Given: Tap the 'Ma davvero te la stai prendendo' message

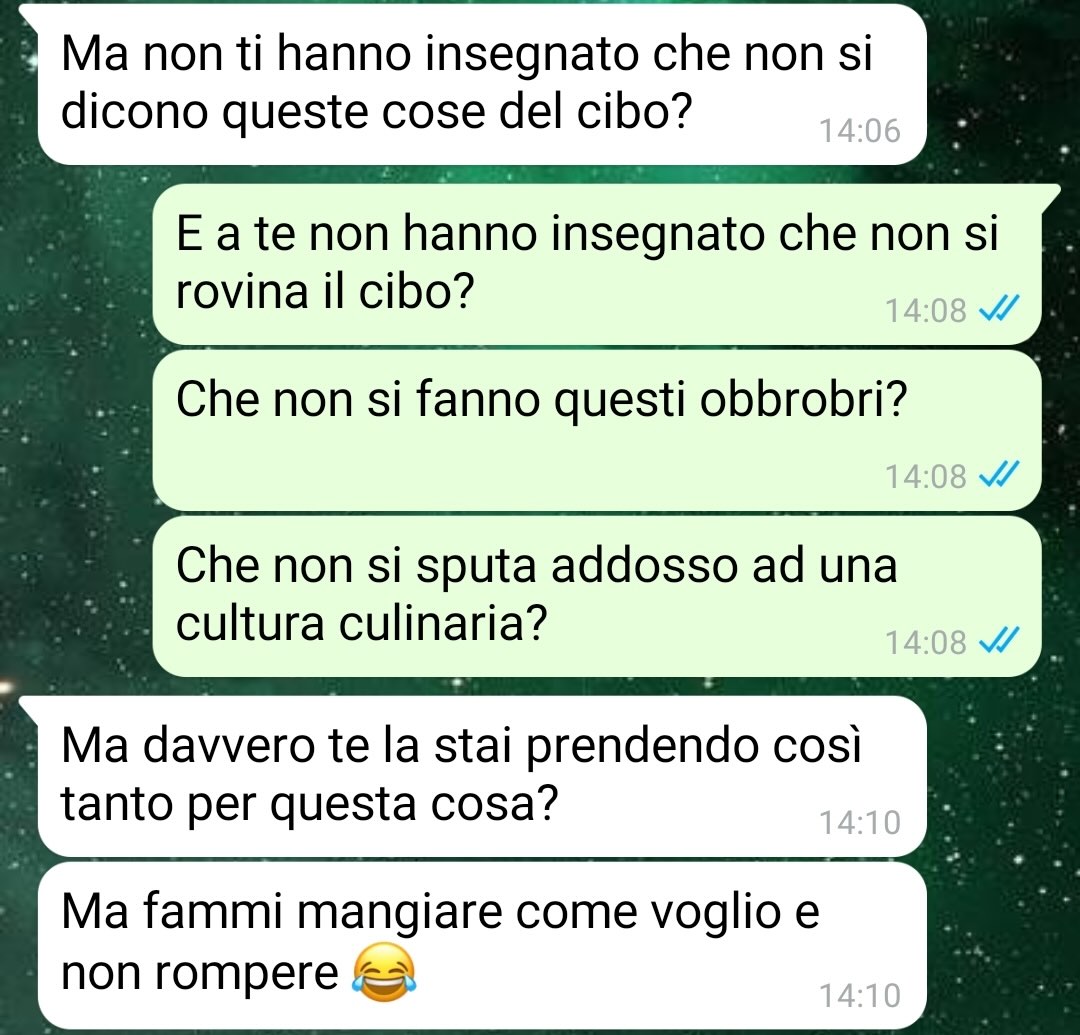Looking at the screenshot, I should (481, 776).
